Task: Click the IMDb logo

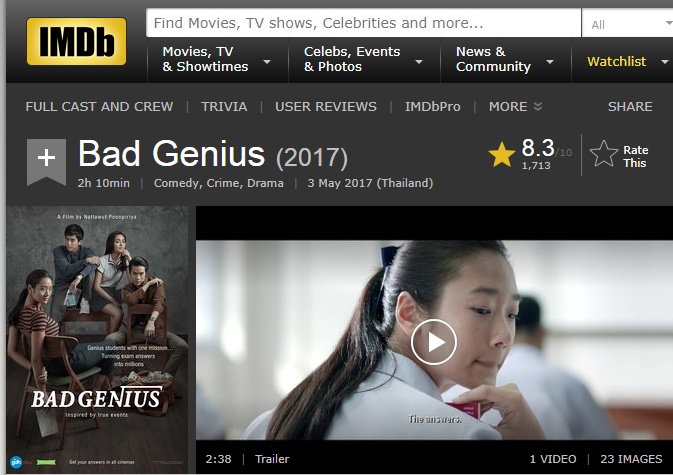Action: pyautogui.click(x=76, y=41)
